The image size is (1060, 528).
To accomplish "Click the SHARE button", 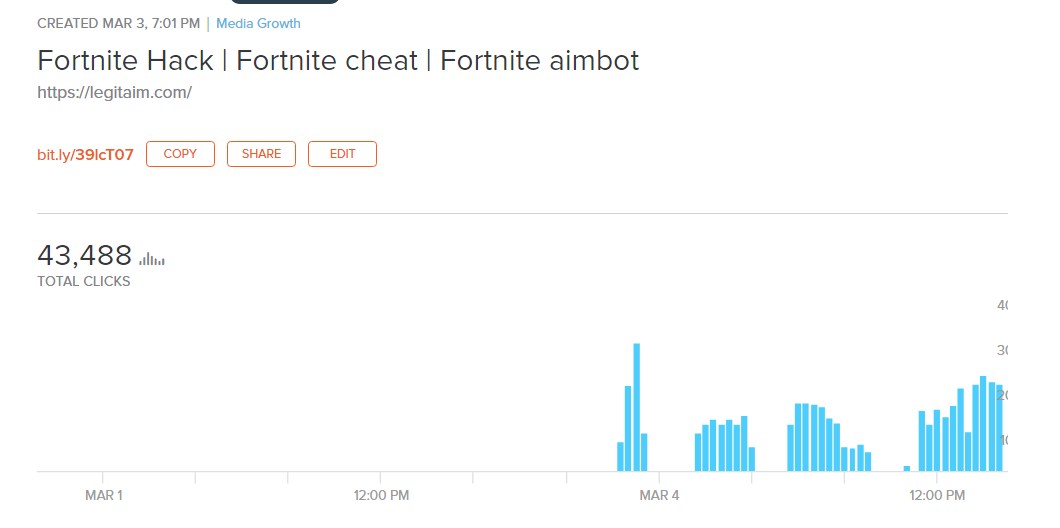I will pyautogui.click(x=261, y=154).
